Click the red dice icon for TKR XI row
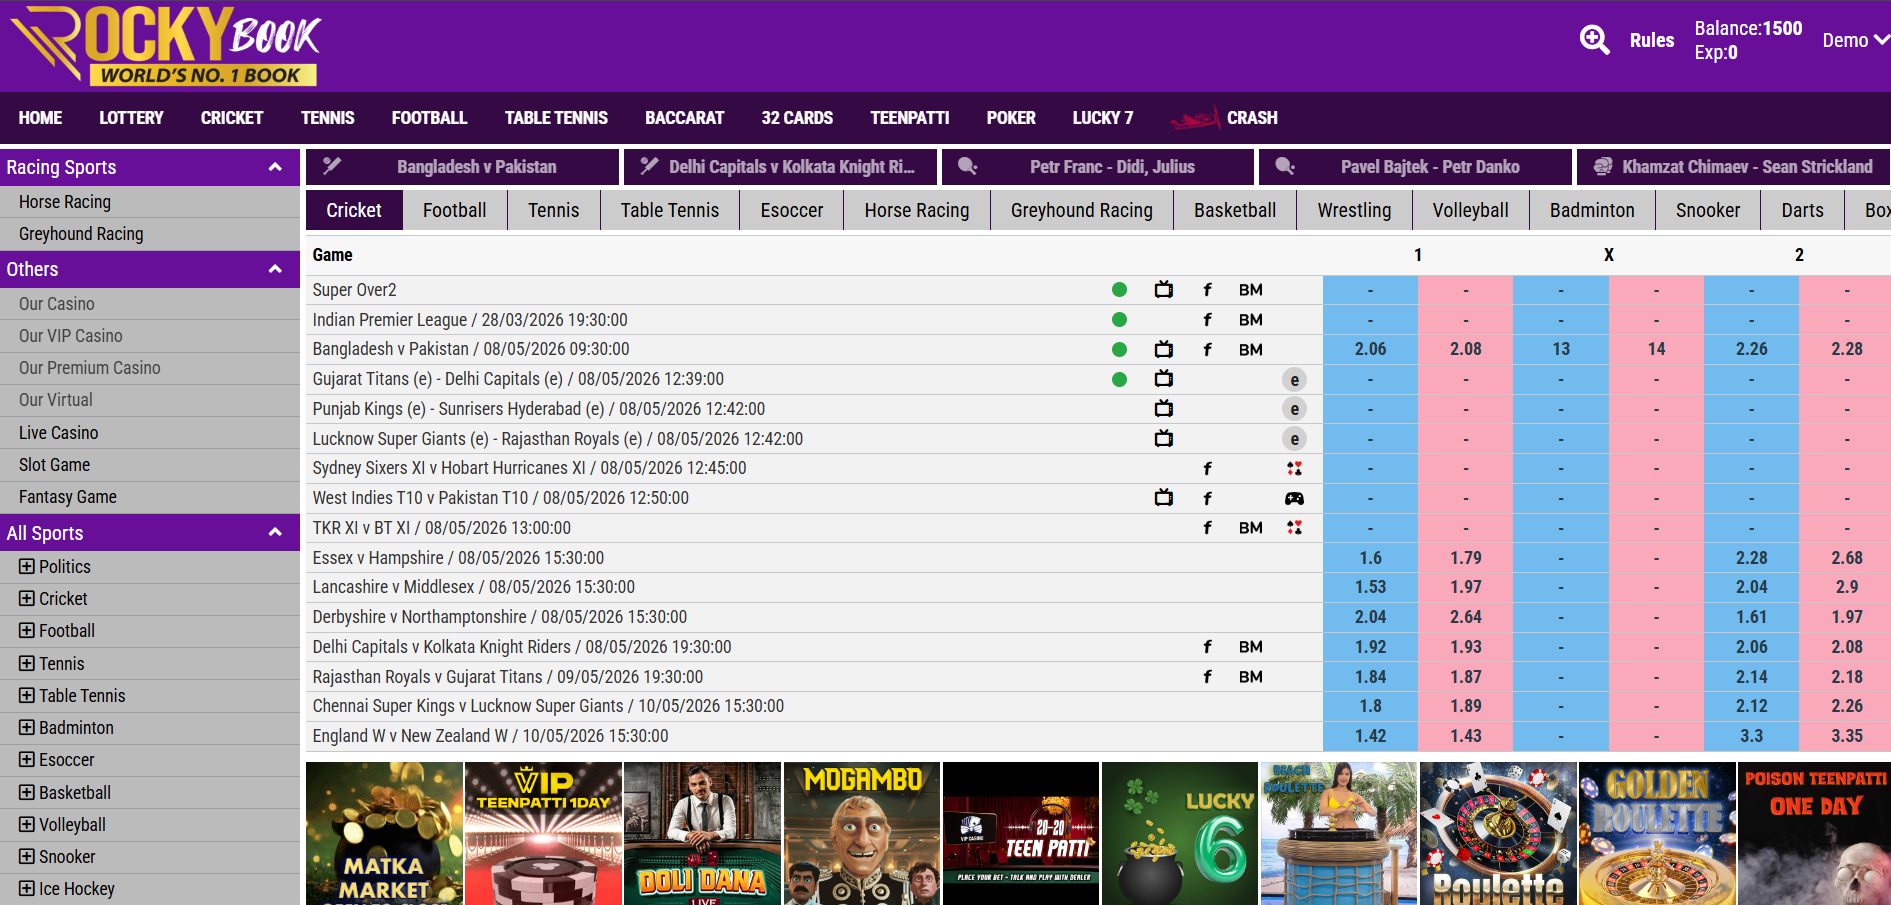The image size is (1891, 905). 1294,528
